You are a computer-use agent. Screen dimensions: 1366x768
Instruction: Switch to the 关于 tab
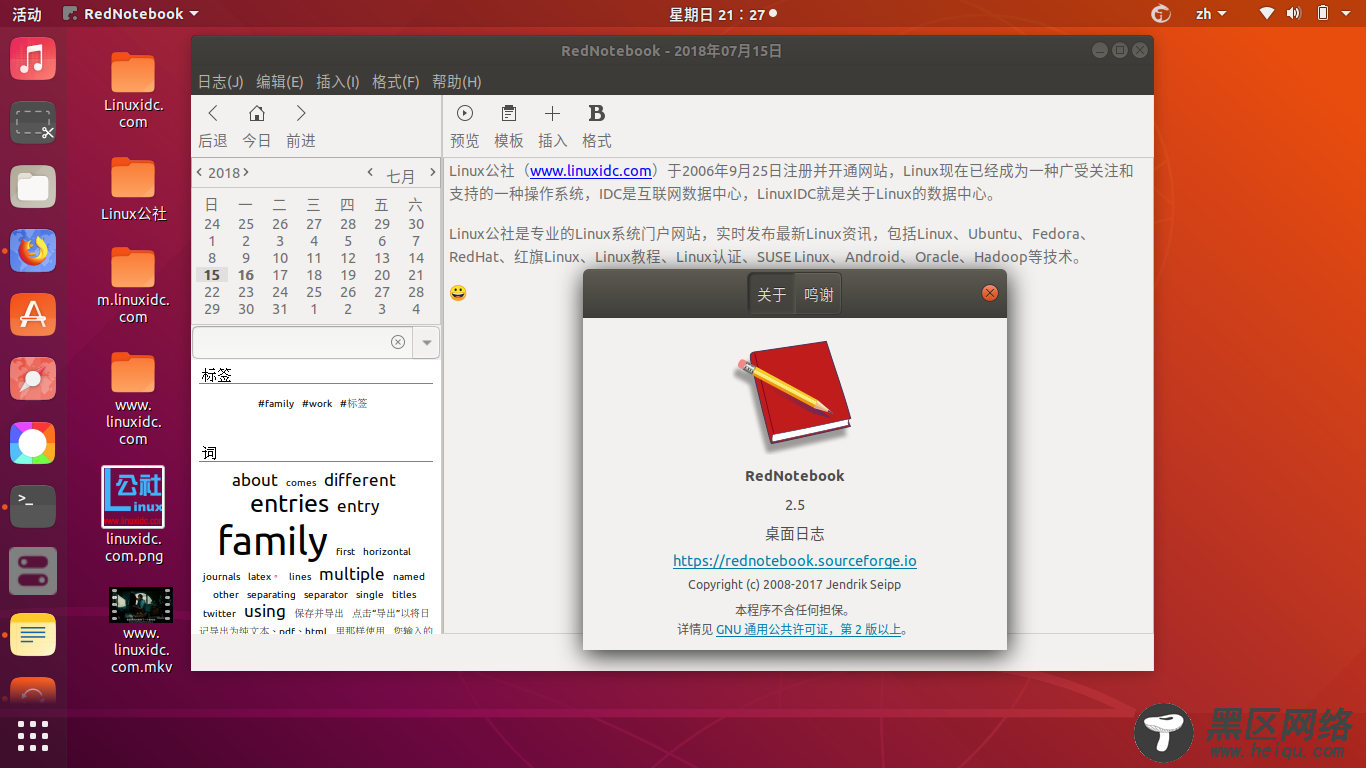pyautogui.click(x=772, y=294)
